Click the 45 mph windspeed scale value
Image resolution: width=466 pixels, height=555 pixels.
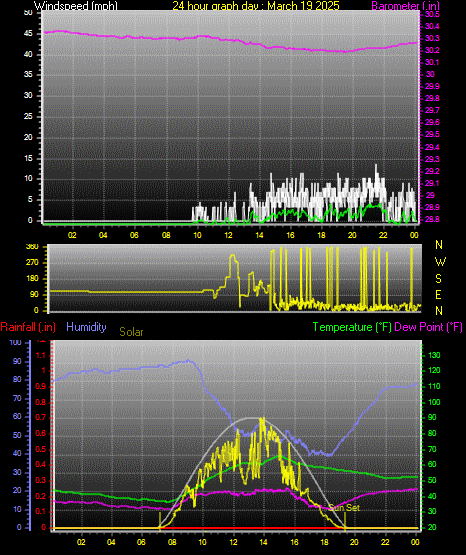tap(28, 34)
